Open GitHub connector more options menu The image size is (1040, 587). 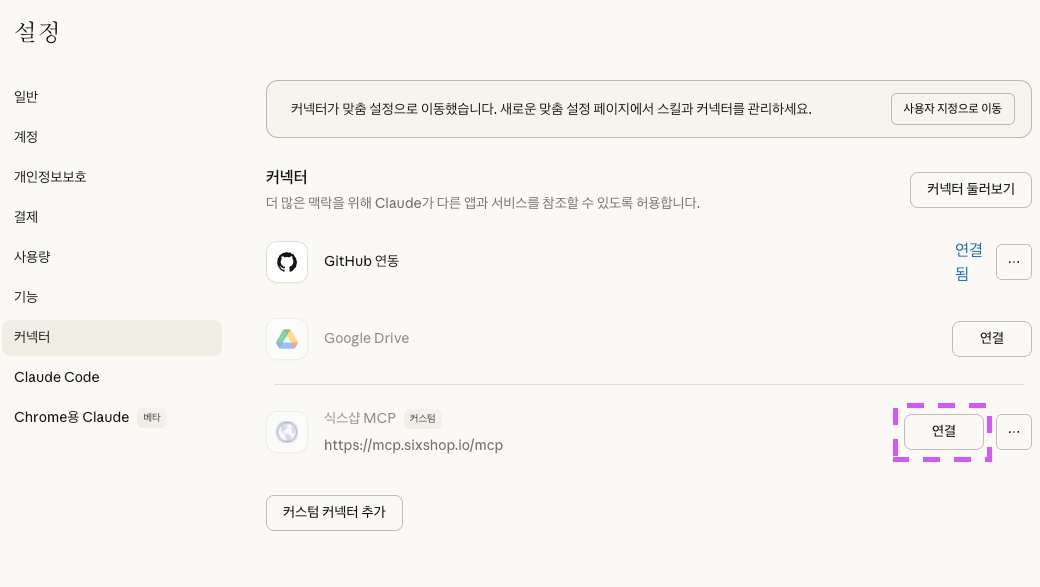[1013, 262]
